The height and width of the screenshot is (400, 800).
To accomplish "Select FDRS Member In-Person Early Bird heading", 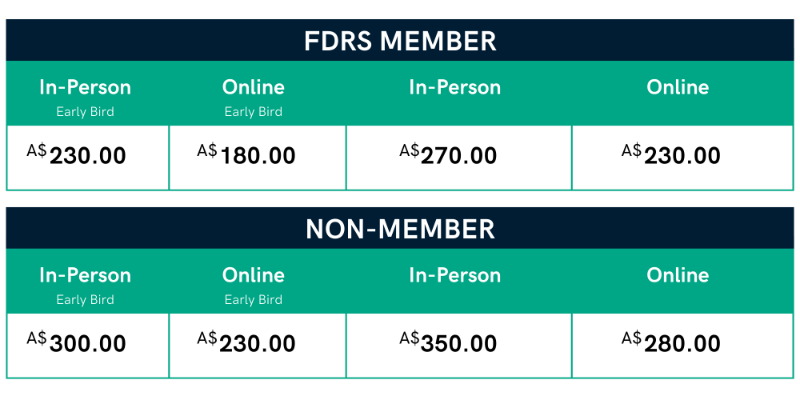I will pyautogui.click(x=85, y=87).
